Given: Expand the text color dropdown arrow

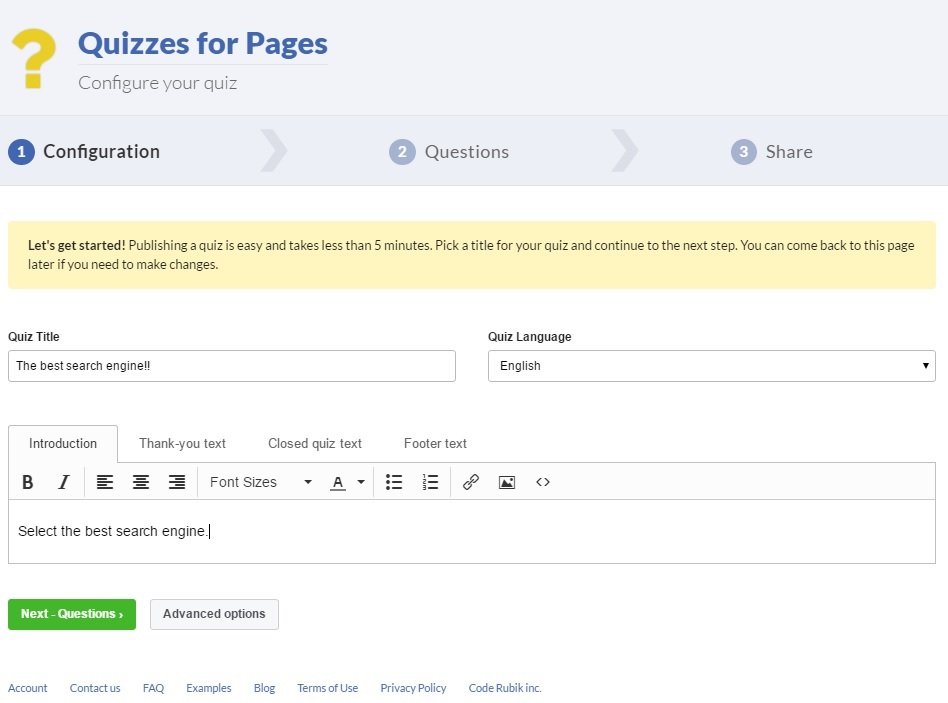Looking at the screenshot, I should click(x=361, y=482).
